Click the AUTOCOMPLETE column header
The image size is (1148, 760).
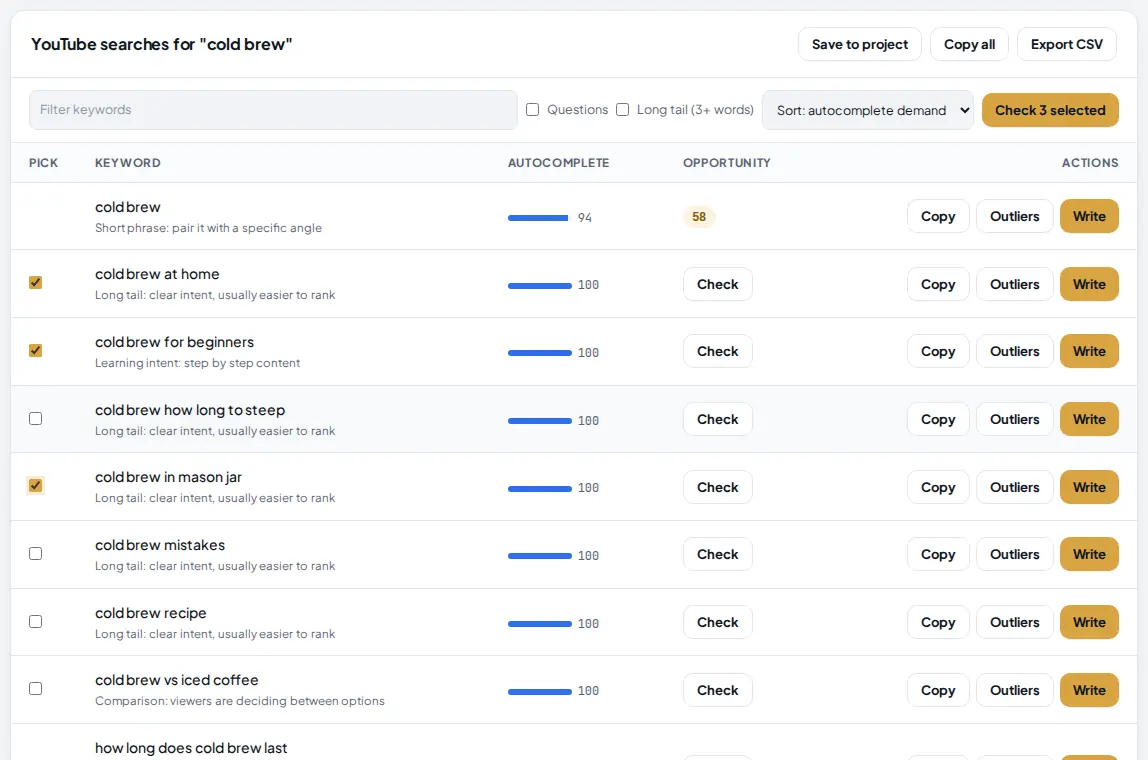559,163
